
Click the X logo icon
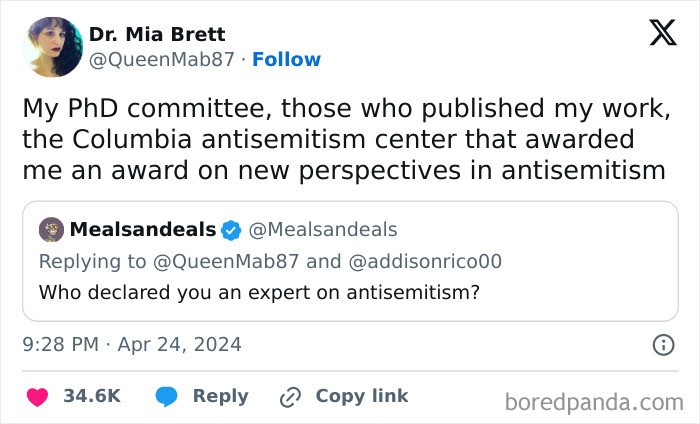[663, 33]
